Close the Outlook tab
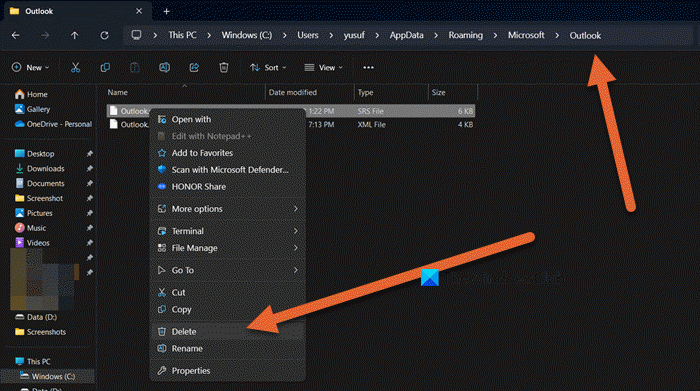 click(139, 11)
